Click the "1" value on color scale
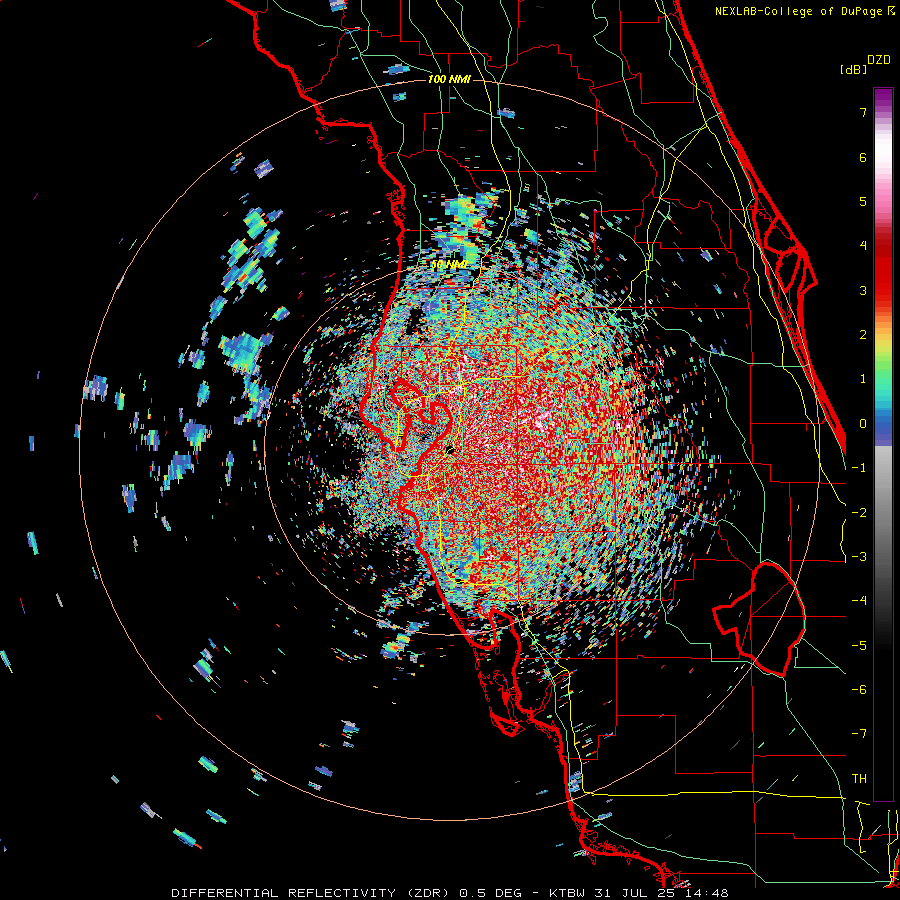 click(863, 379)
